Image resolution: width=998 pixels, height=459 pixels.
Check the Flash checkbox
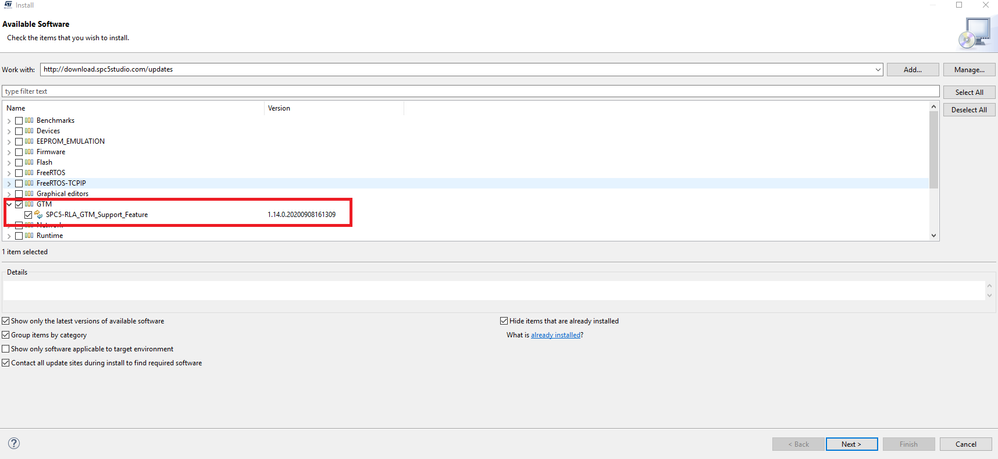tap(19, 162)
